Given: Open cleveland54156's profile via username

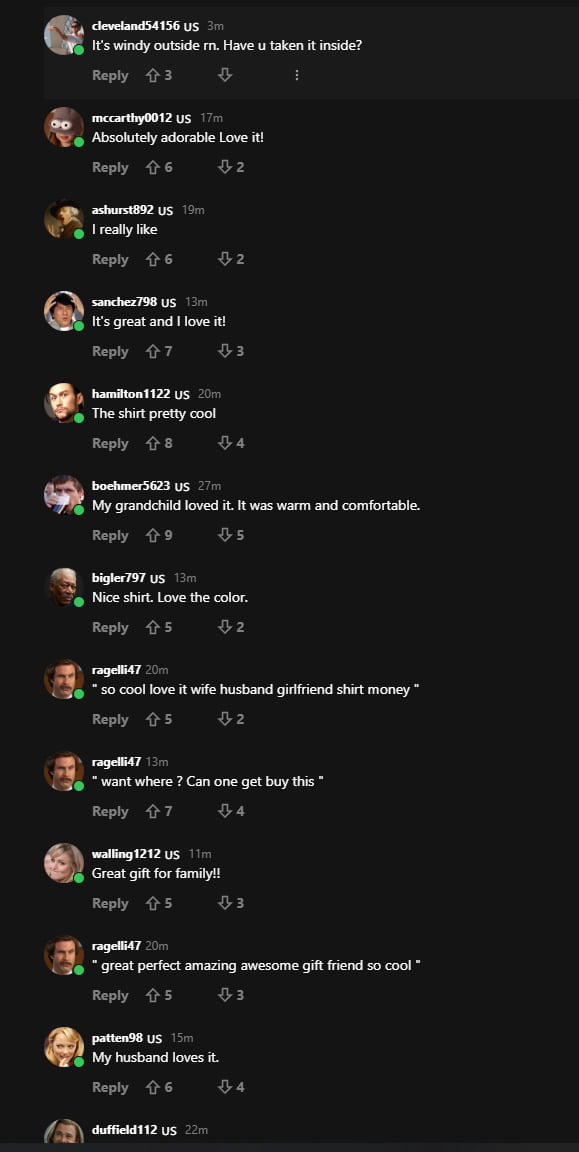Looking at the screenshot, I should 128,24.
